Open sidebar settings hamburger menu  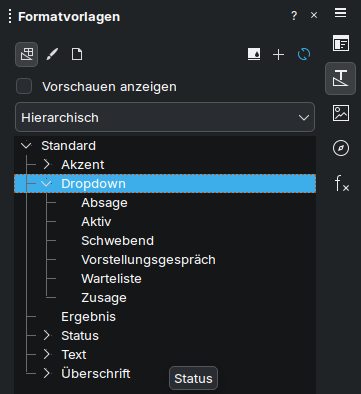click(x=341, y=13)
